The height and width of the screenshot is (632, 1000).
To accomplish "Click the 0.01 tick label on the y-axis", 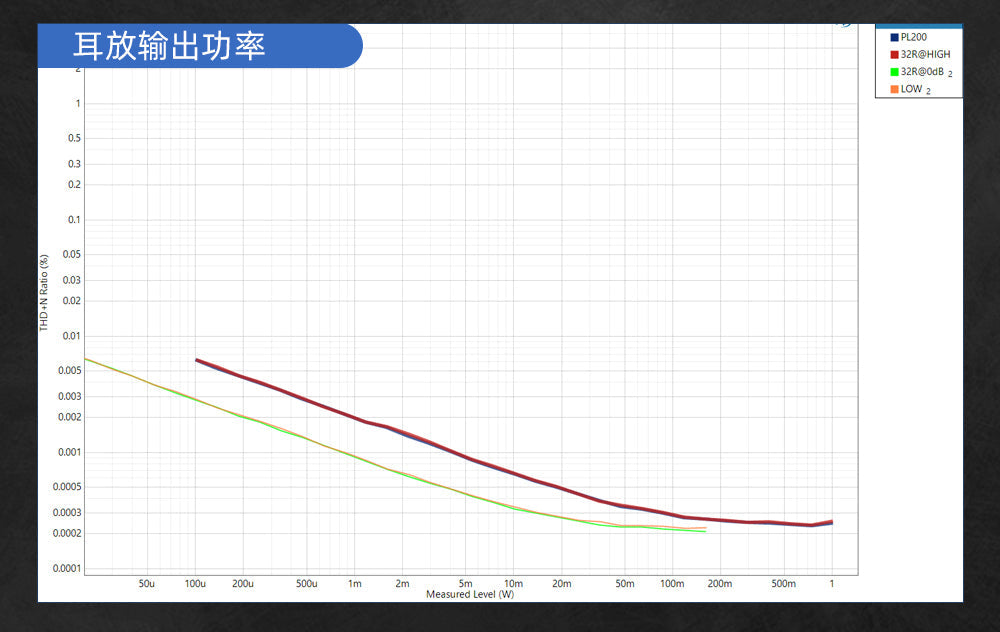I will tap(72, 336).
